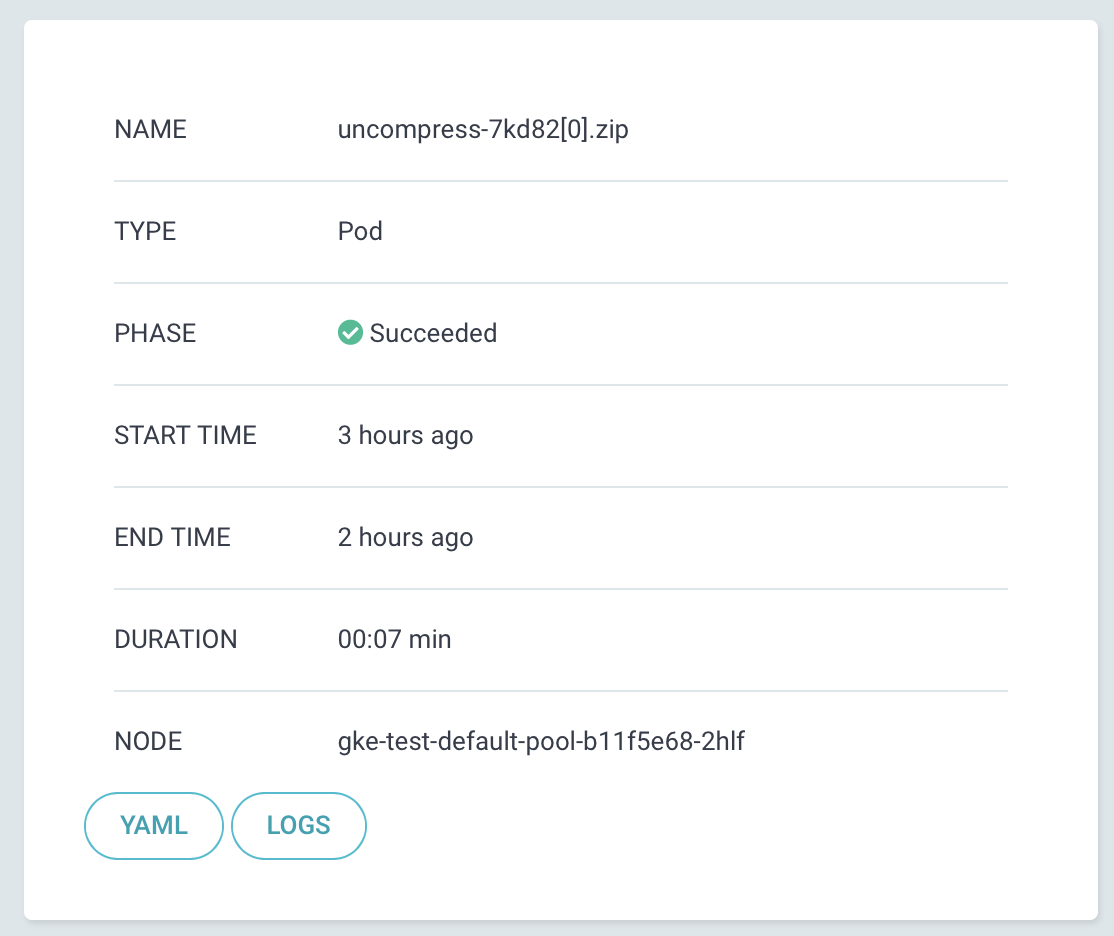Click the DURATION row label
The height and width of the screenshot is (936, 1114).
point(176,639)
